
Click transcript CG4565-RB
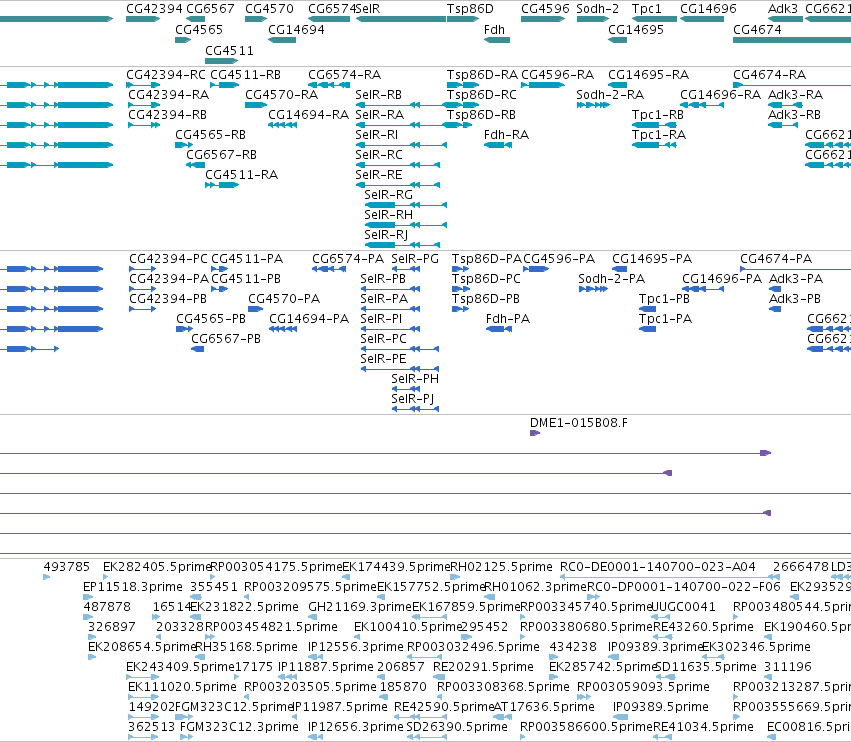(211, 135)
